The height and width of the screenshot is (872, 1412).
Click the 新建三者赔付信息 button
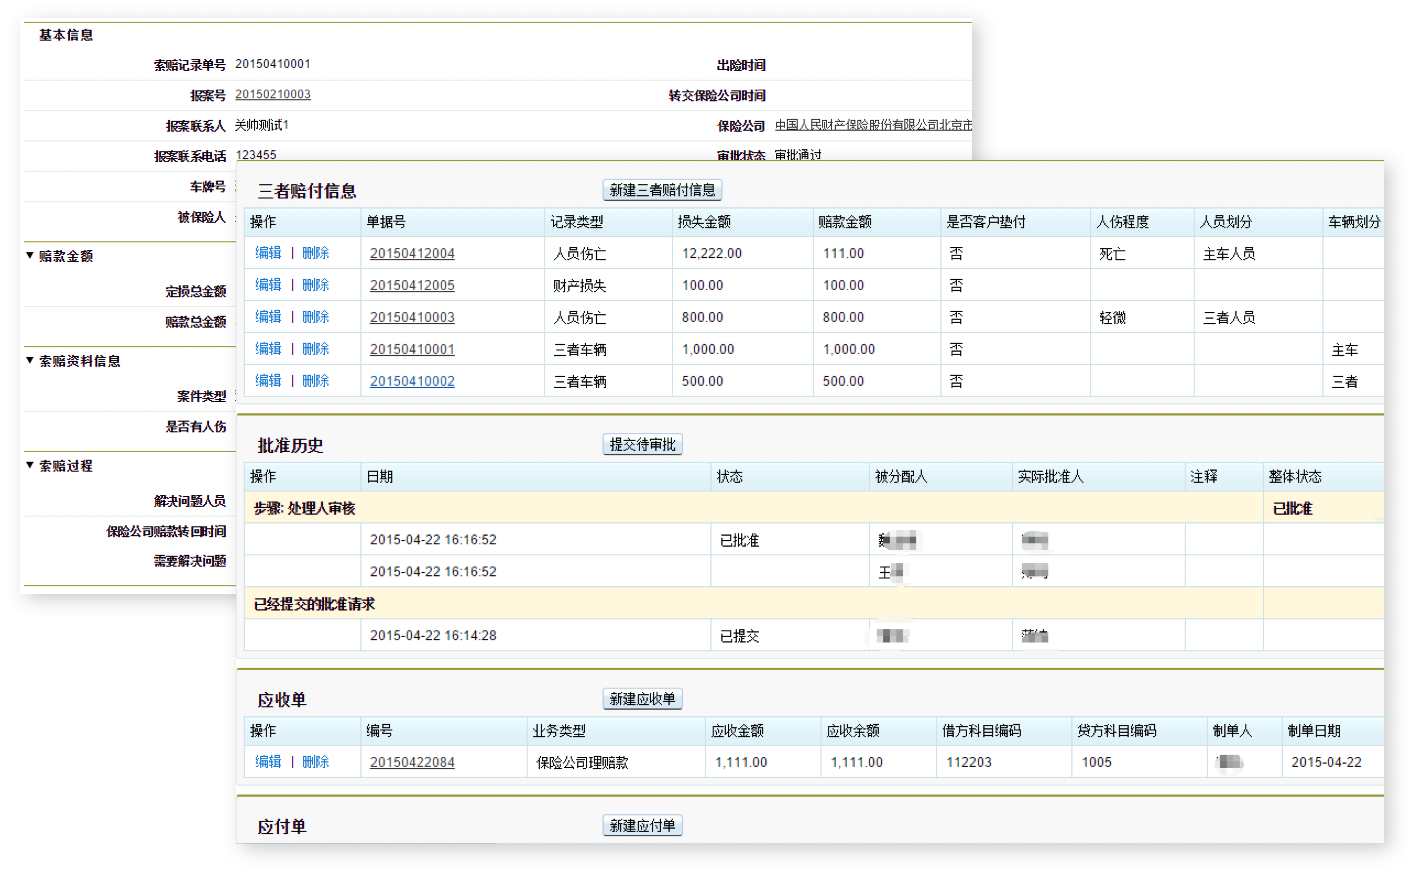click(662, 190)
